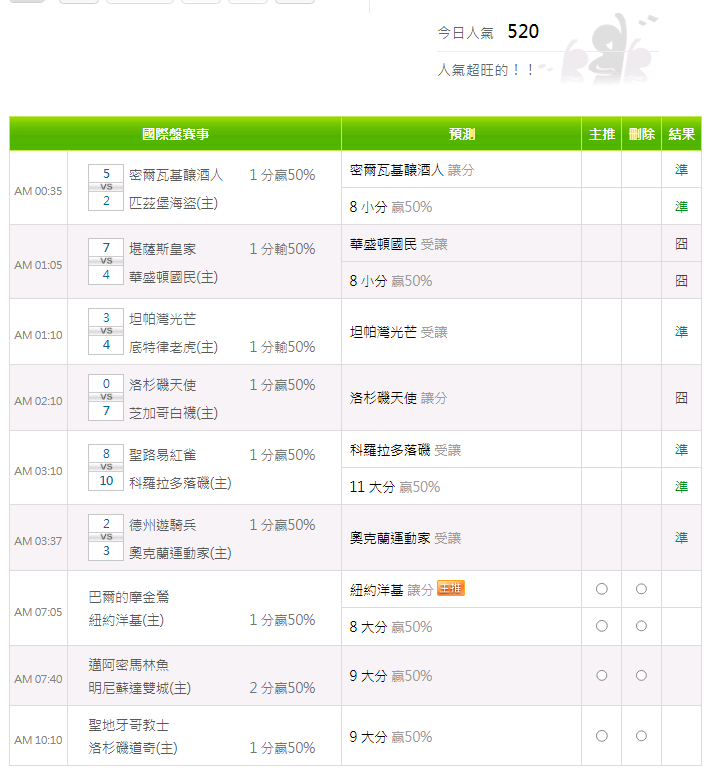
Task: Select 刪除 radio for 紐約洋基 讓分 prediction
Action: [641, 589]
